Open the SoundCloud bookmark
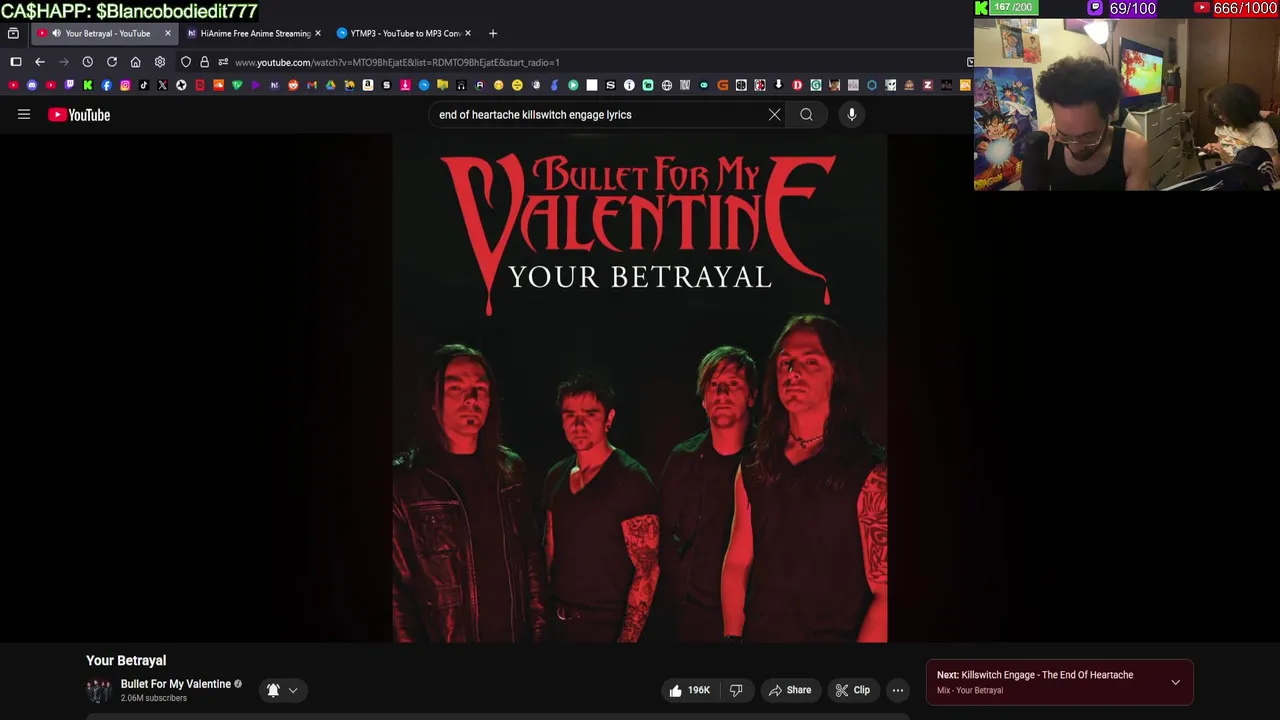Viewport: 1280px width, 720px height. click(x=218, y=85)
